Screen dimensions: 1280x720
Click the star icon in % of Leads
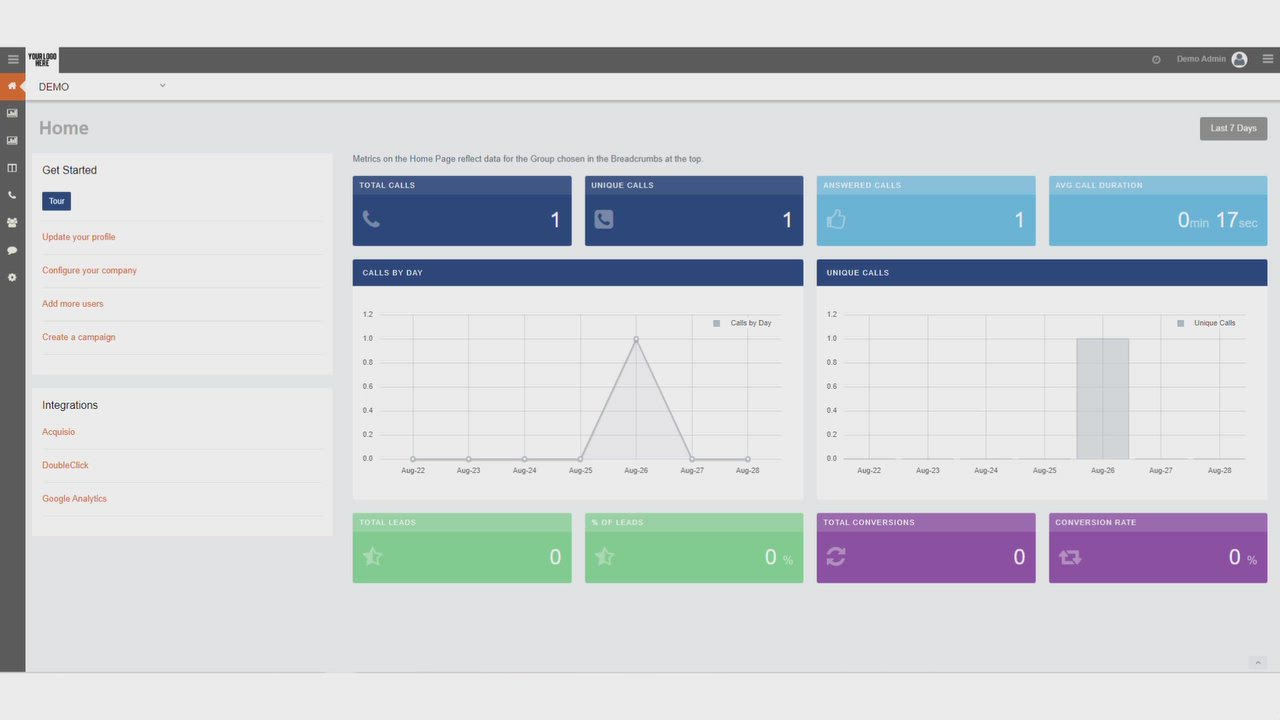(x=604, y=556)
